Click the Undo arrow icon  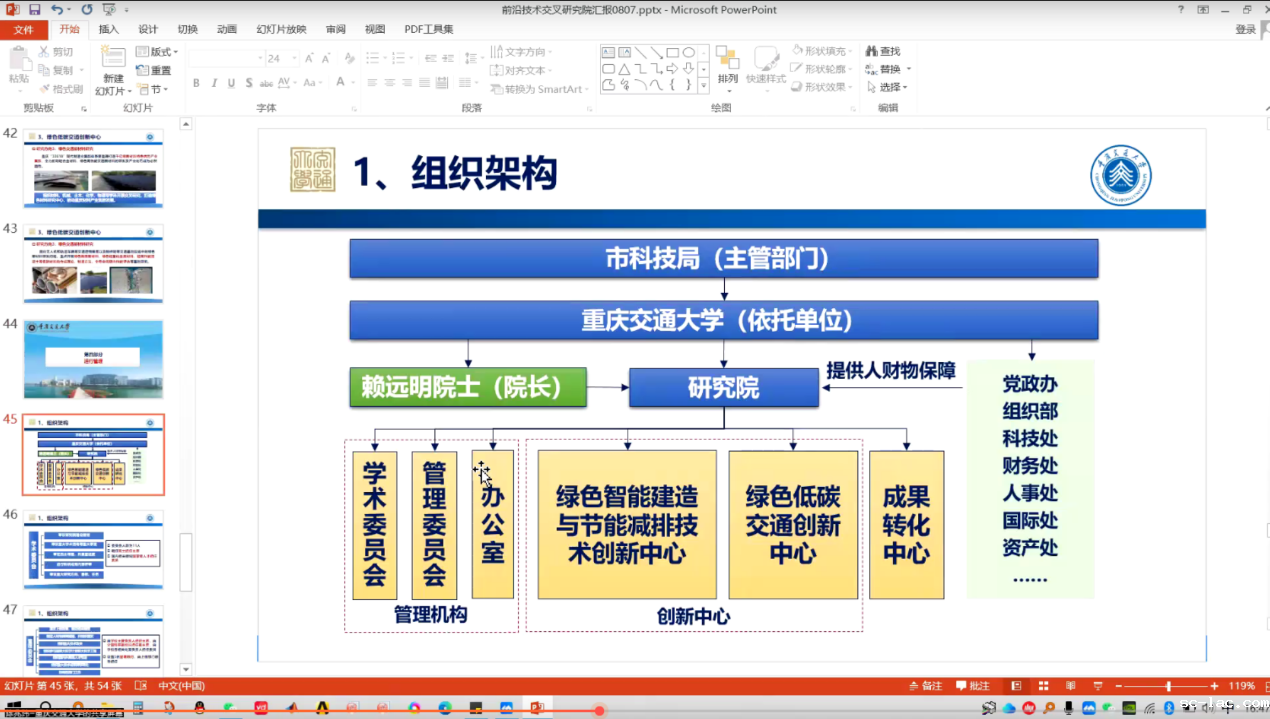coord(56,10)
